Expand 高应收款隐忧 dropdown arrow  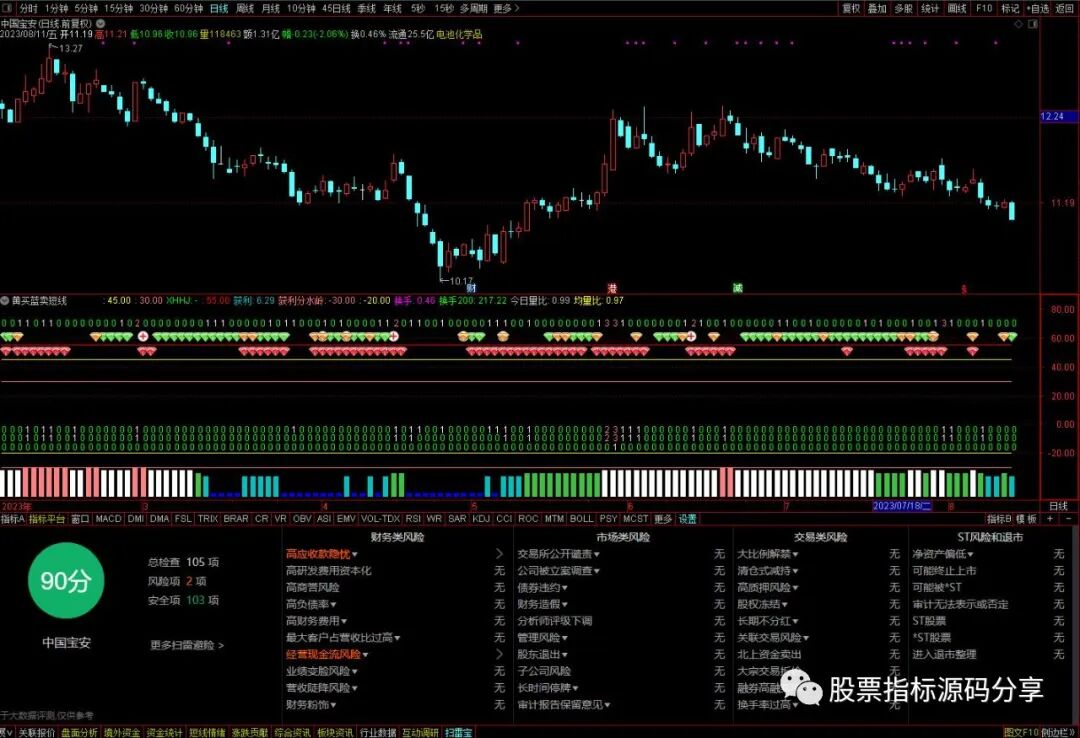pyautogui.click(x=355, y=555)
